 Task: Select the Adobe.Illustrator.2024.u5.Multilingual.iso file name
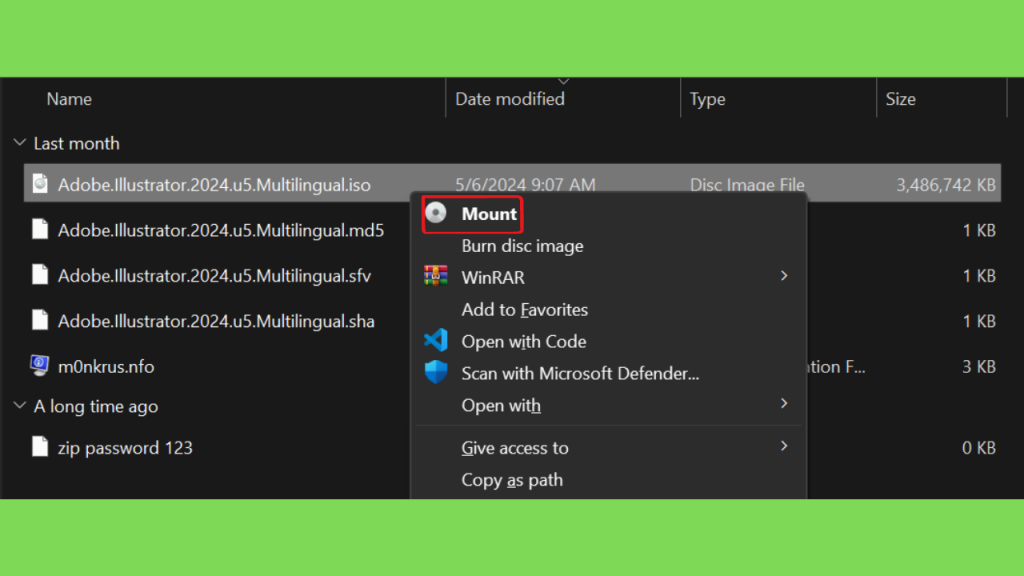click(x=214, y=185)
